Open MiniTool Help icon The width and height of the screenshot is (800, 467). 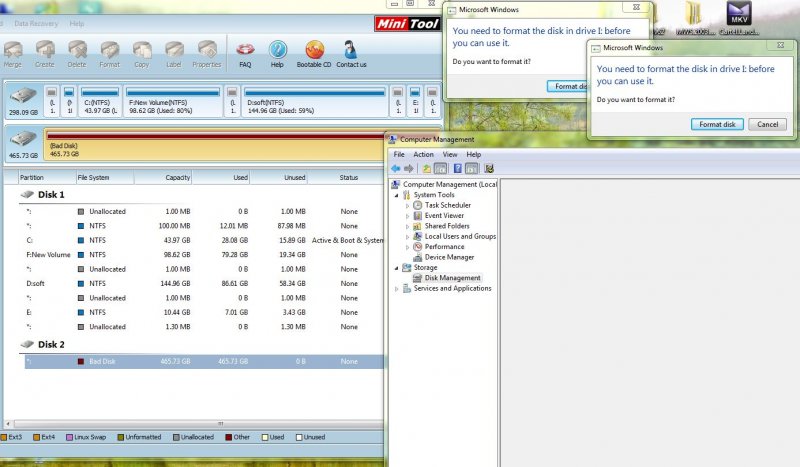(x=278, y=54)
